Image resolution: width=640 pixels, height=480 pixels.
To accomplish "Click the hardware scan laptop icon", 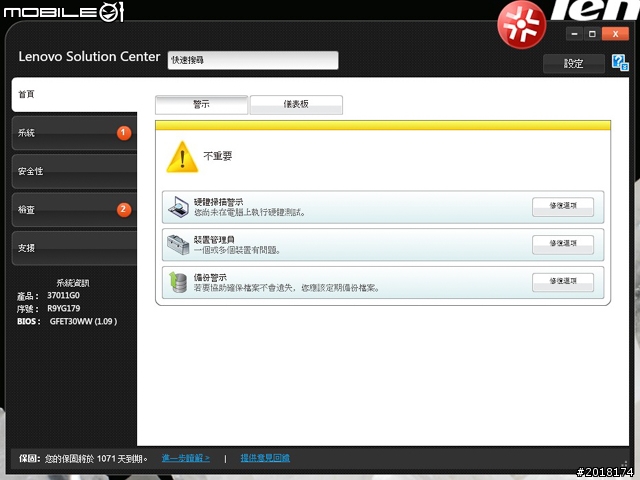I will click(178, 207).
